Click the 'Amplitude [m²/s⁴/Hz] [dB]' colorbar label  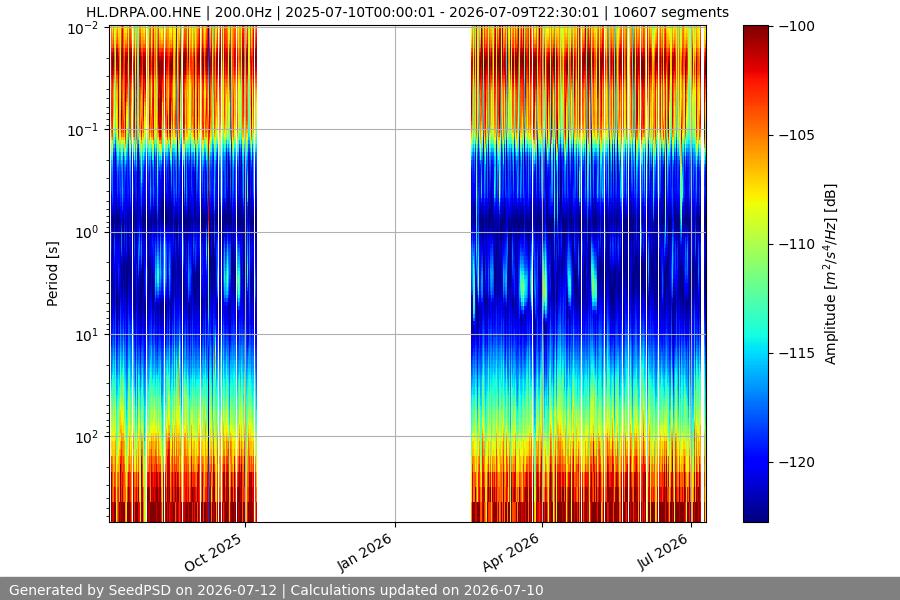[x=831, y=274]
